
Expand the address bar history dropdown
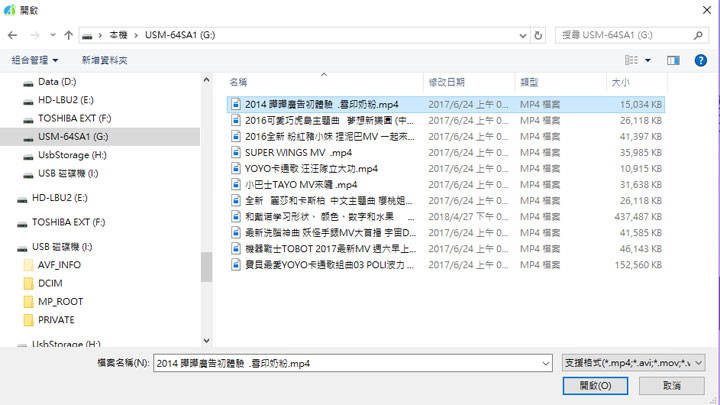point(523,35)
